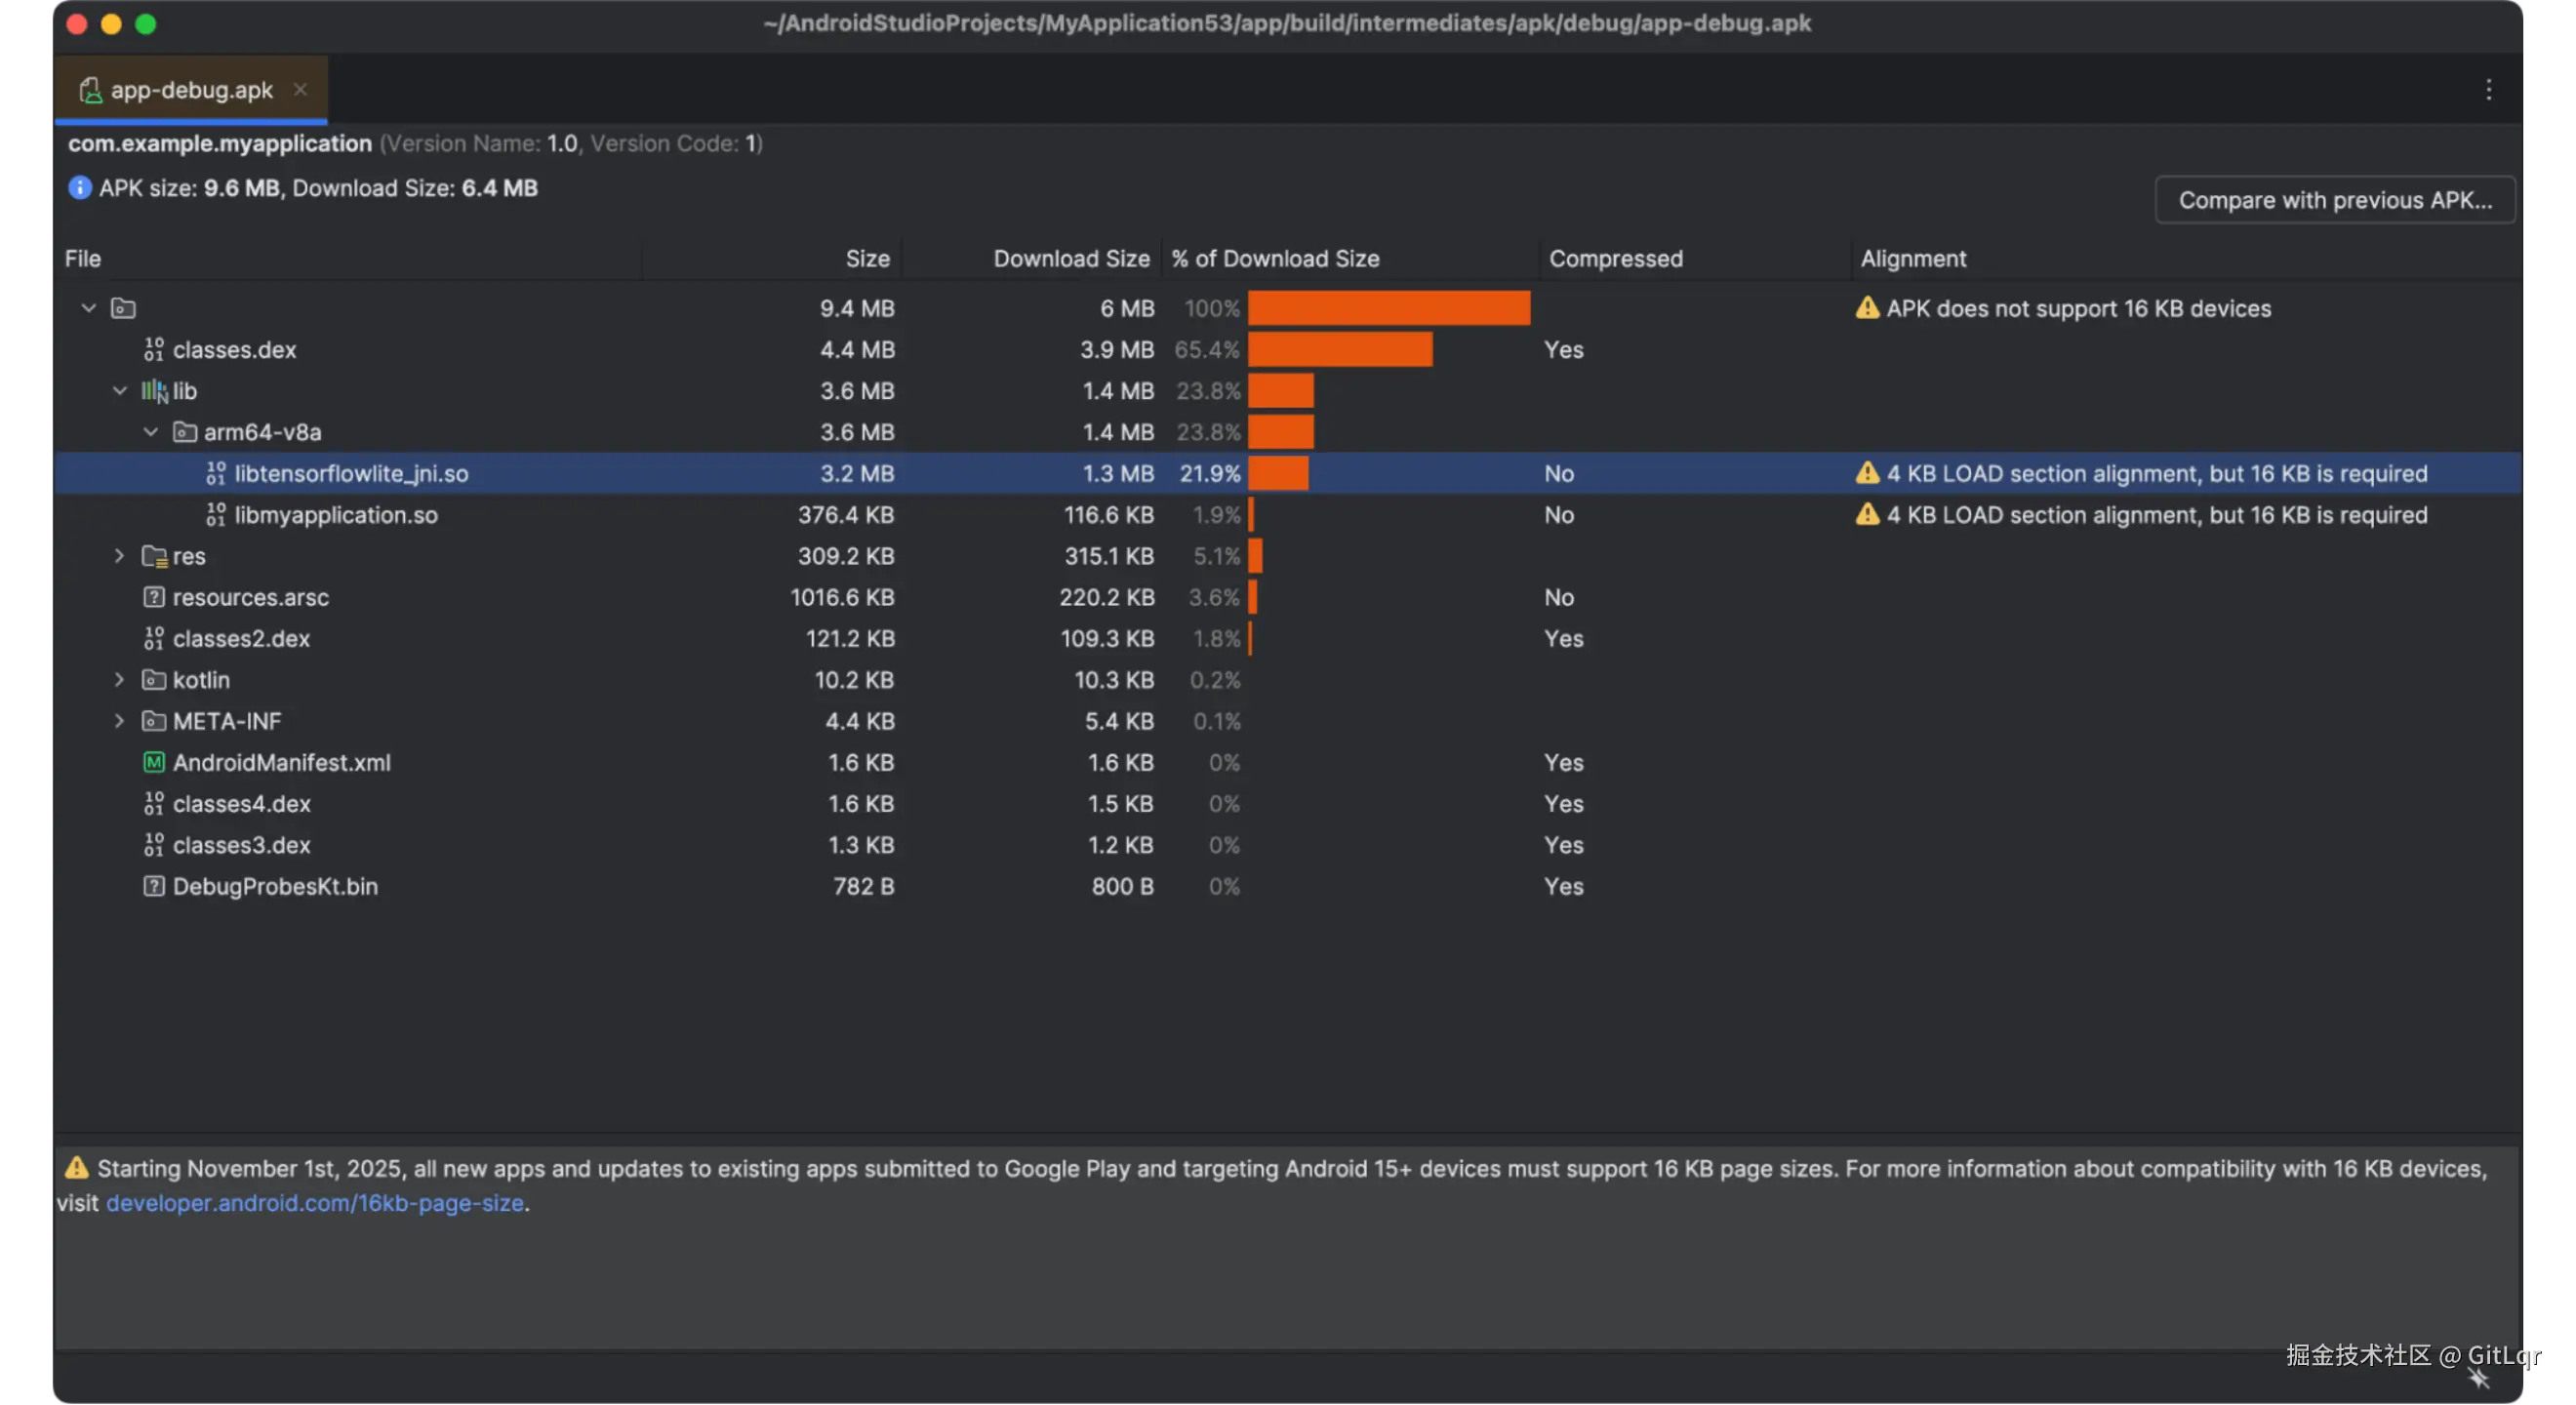
Task: Click the classes.dex binary file icon
Action: pyautogui.click(x=153, y=349)
